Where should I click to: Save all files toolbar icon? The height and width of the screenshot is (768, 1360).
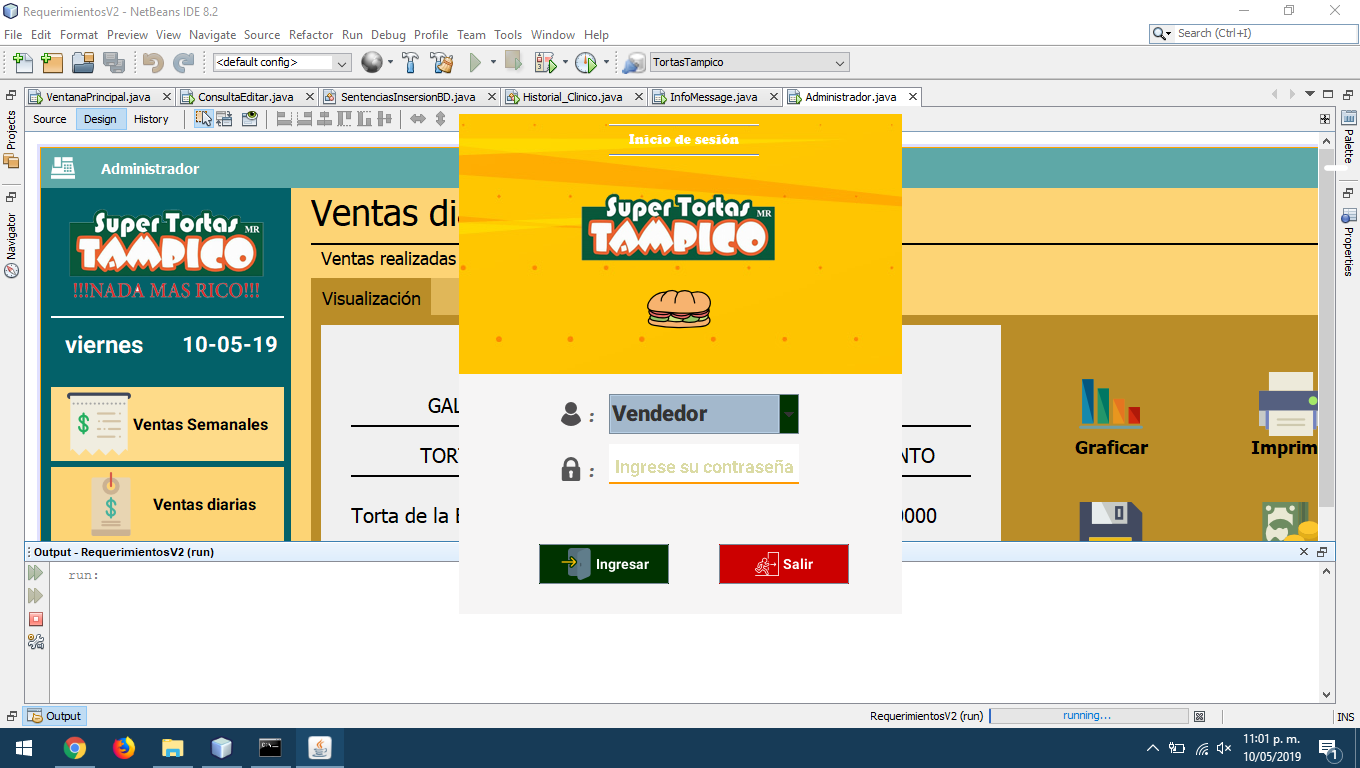(x=113, y=62)
